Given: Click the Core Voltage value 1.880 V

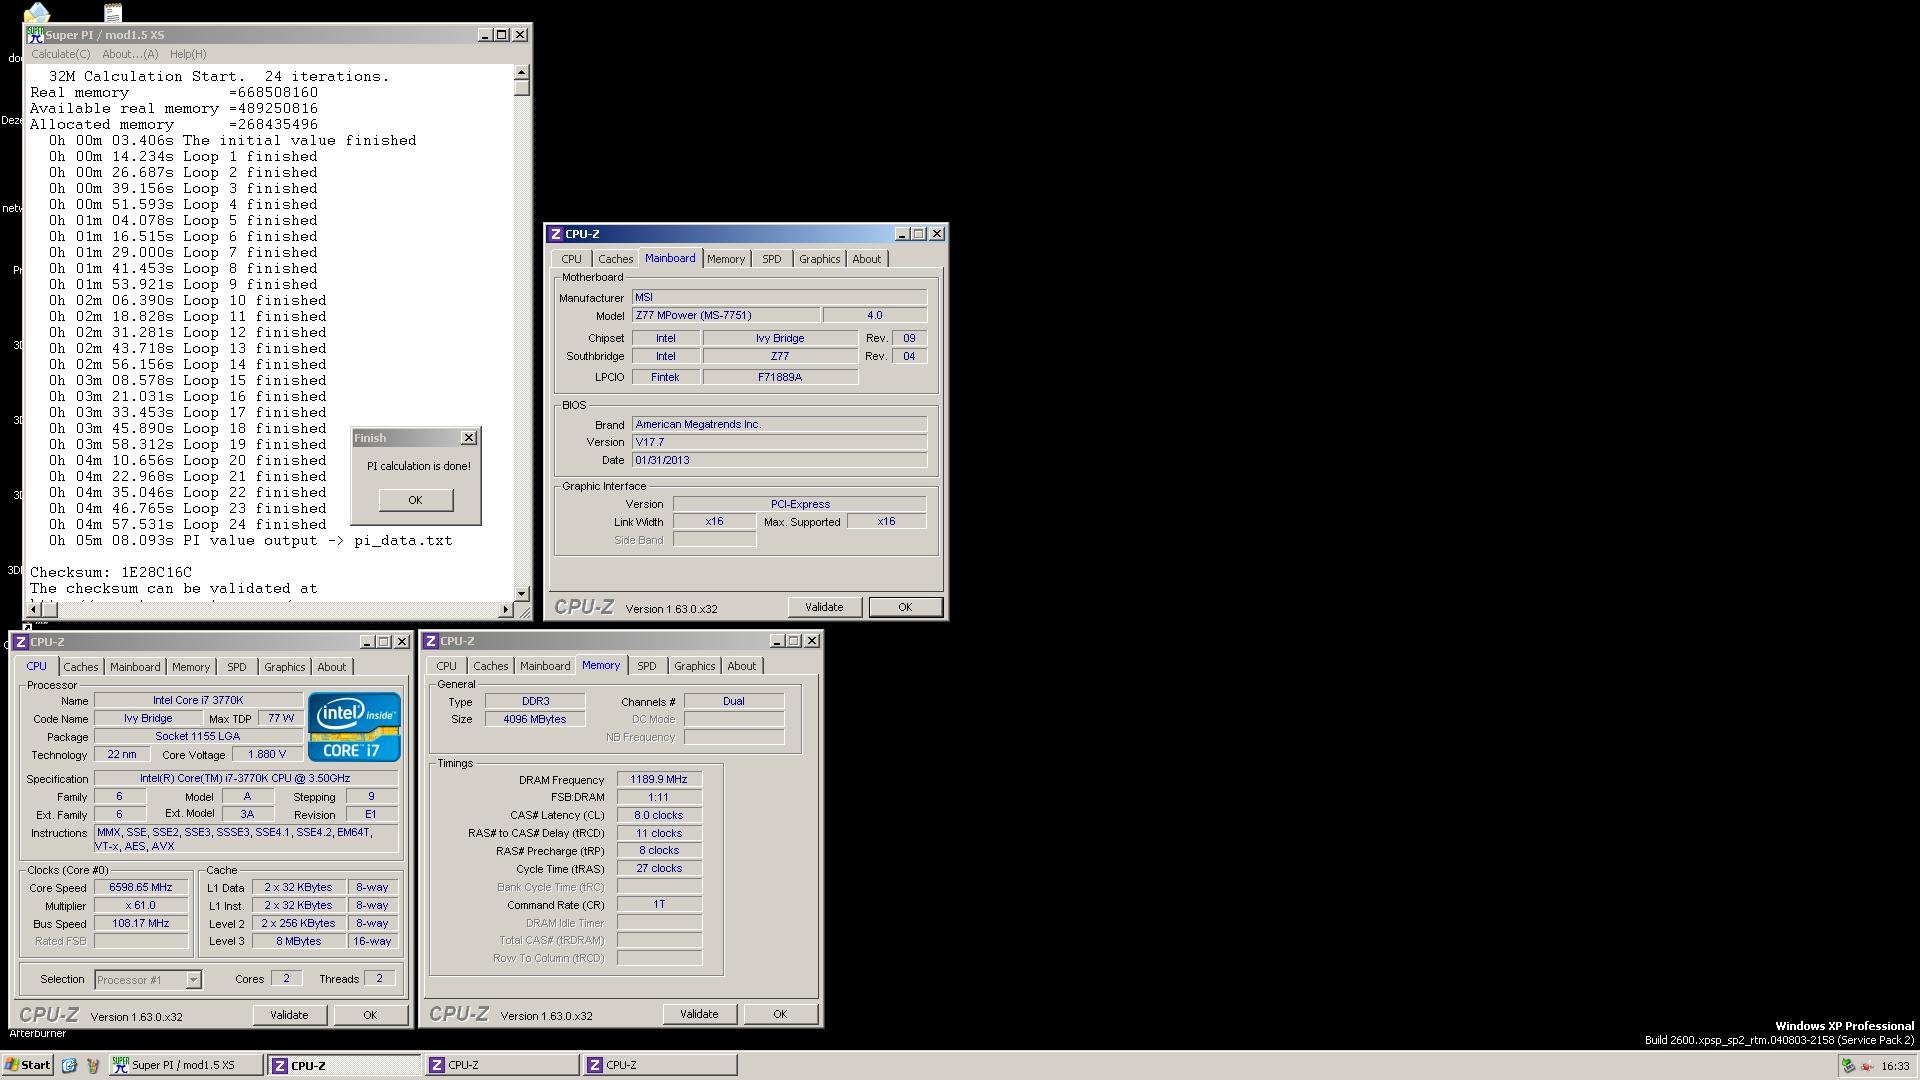Looking at the screenshot, I should pos(267,754).
